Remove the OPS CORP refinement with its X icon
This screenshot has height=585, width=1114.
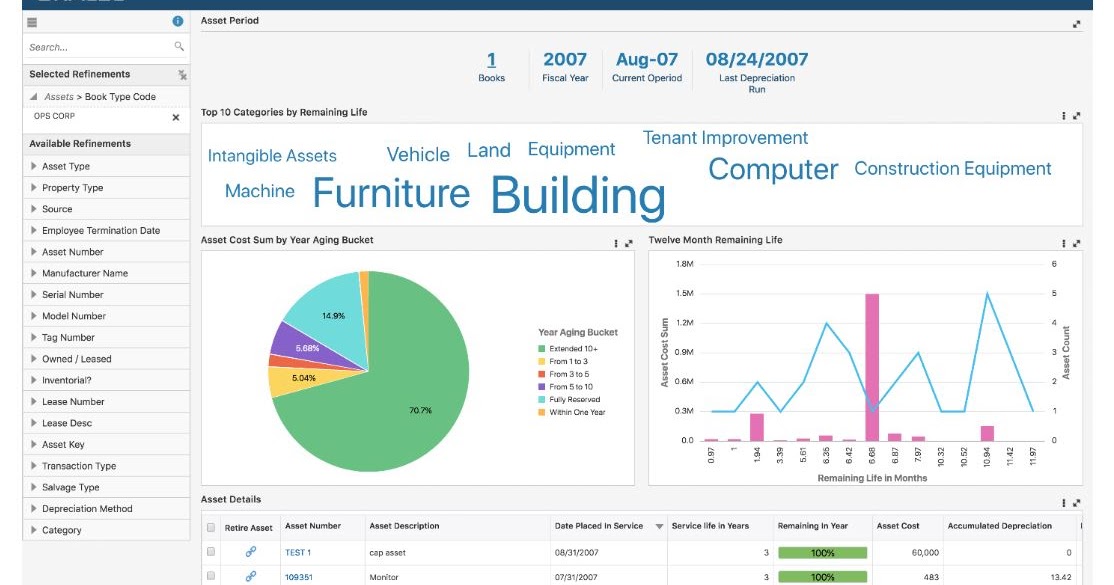[x=174, y=117]
